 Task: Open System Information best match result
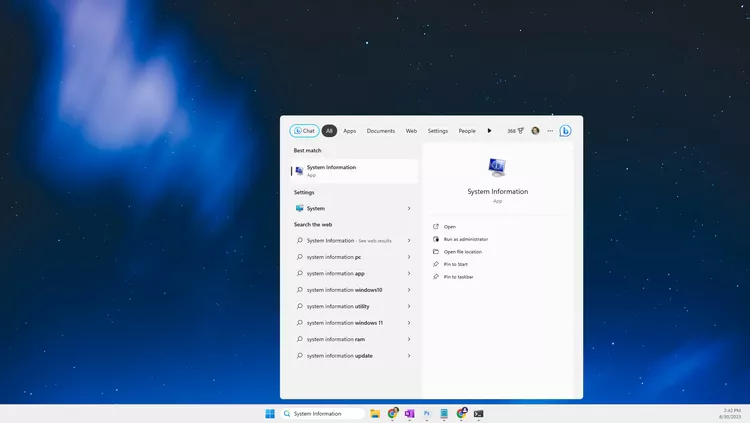[x=354, y=171]
